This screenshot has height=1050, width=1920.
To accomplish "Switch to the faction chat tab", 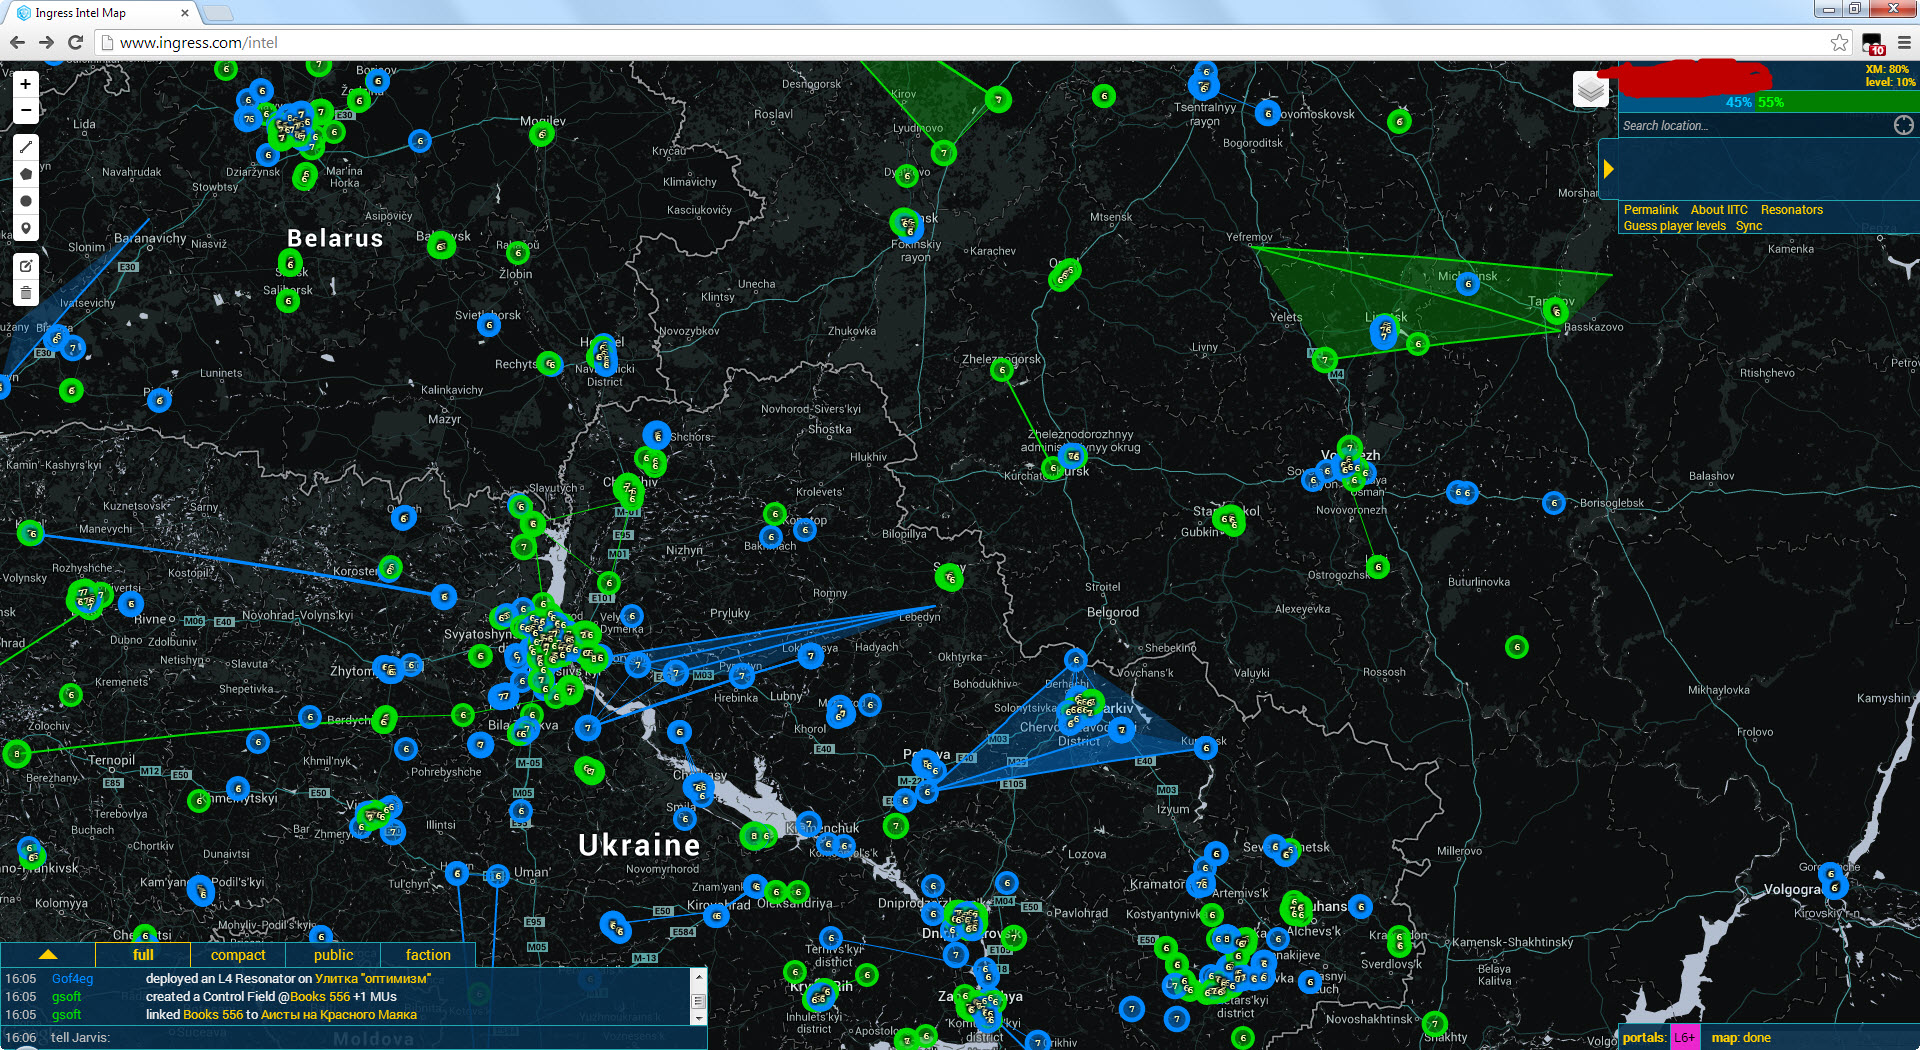I will 428,955.
